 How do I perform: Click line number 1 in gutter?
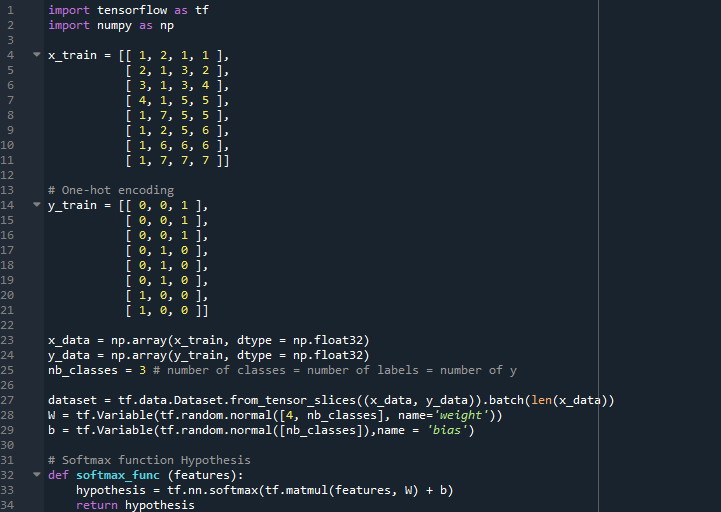pyautogui.click(x=10, y=10)
